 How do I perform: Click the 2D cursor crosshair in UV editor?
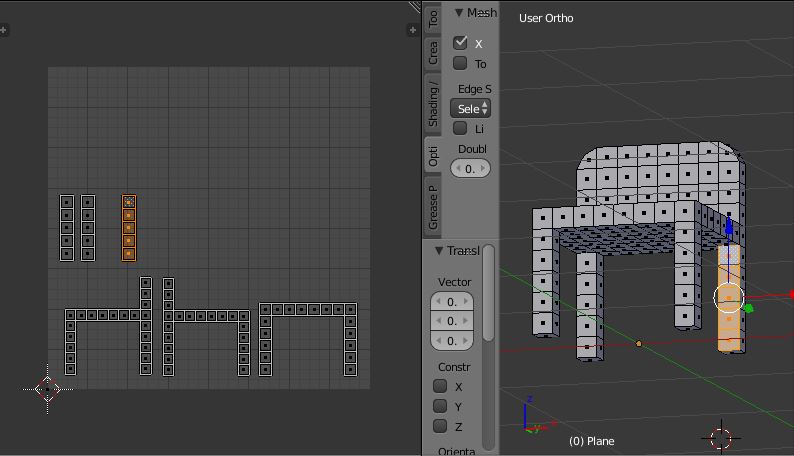(48, 389)
